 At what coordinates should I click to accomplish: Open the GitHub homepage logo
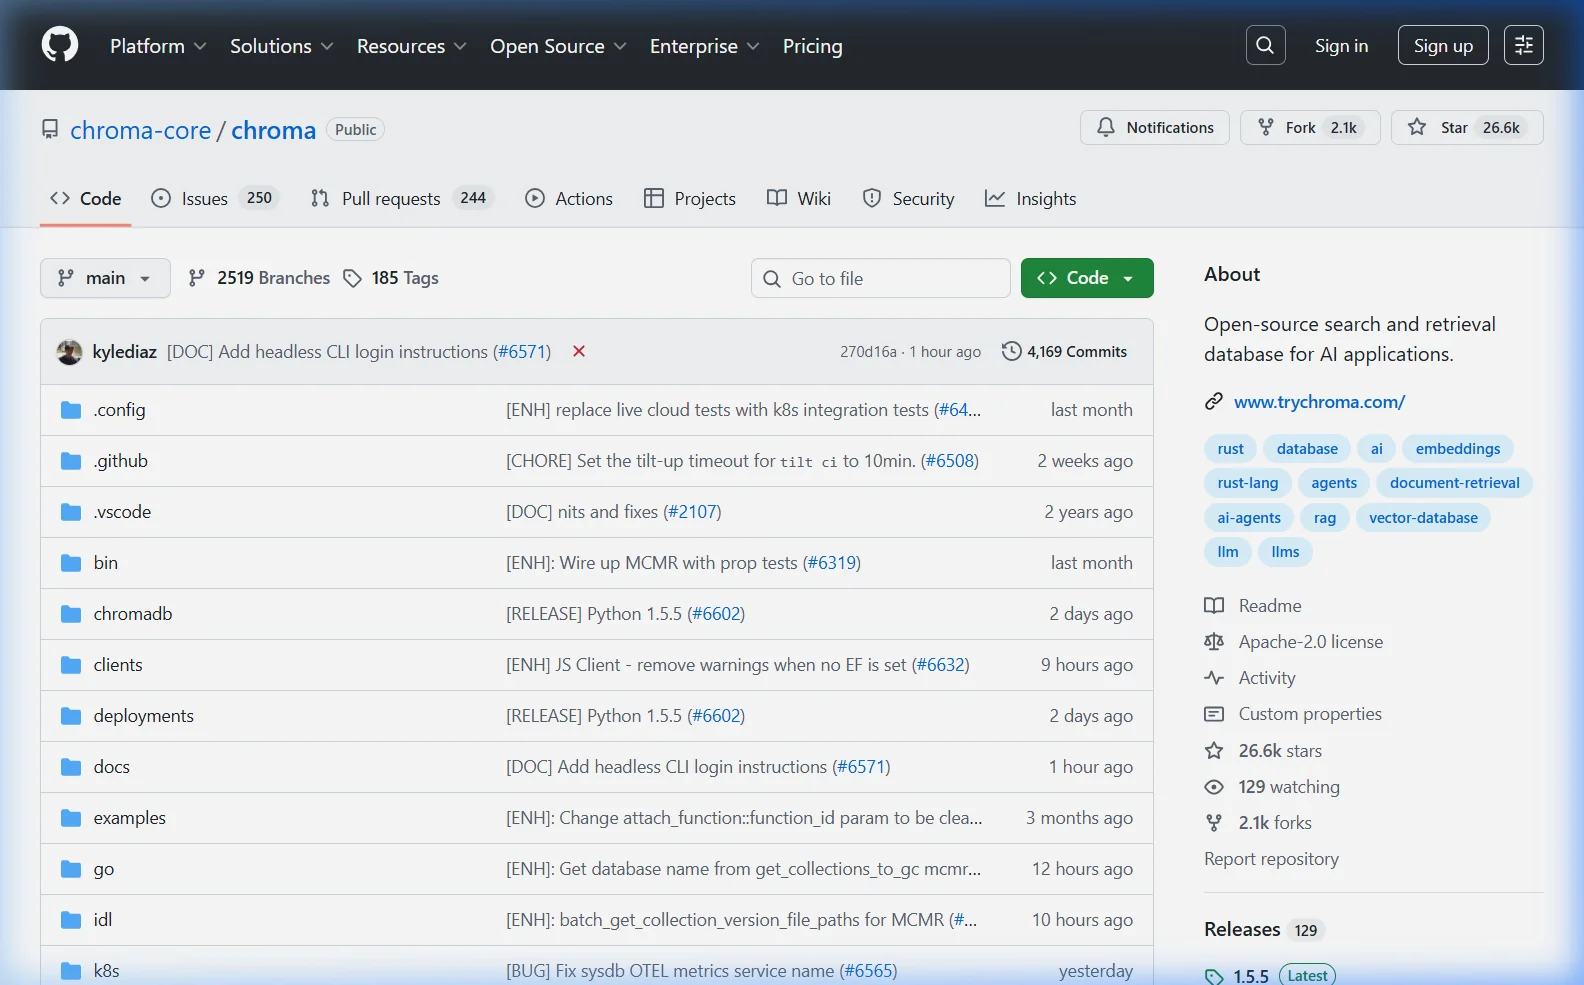60,45
